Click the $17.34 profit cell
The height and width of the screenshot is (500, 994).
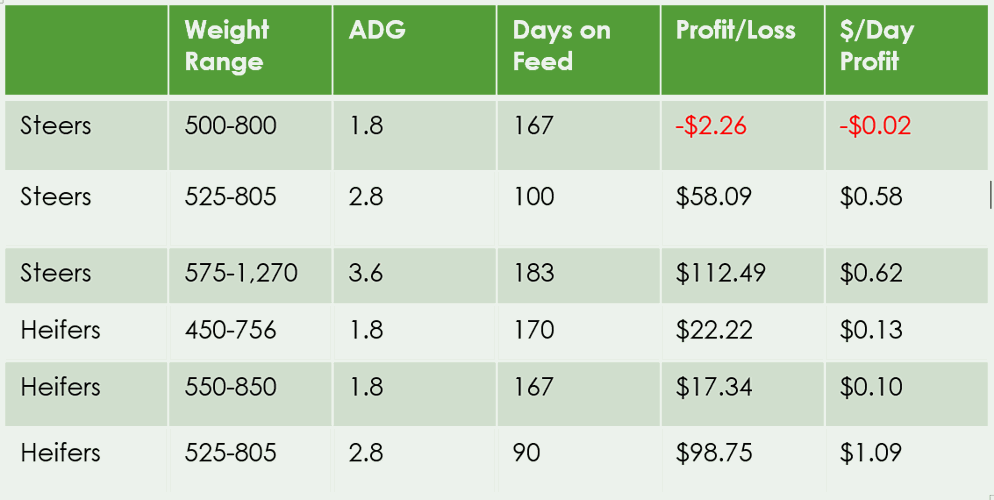(x=713, y=387)
